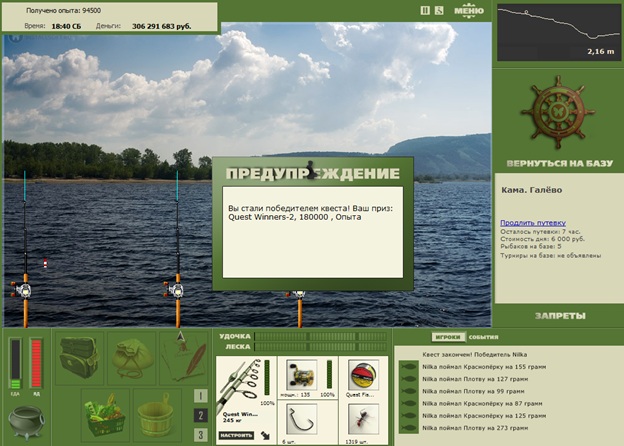
Task: Open the wooden bucket icon
Action: (157, 415)
